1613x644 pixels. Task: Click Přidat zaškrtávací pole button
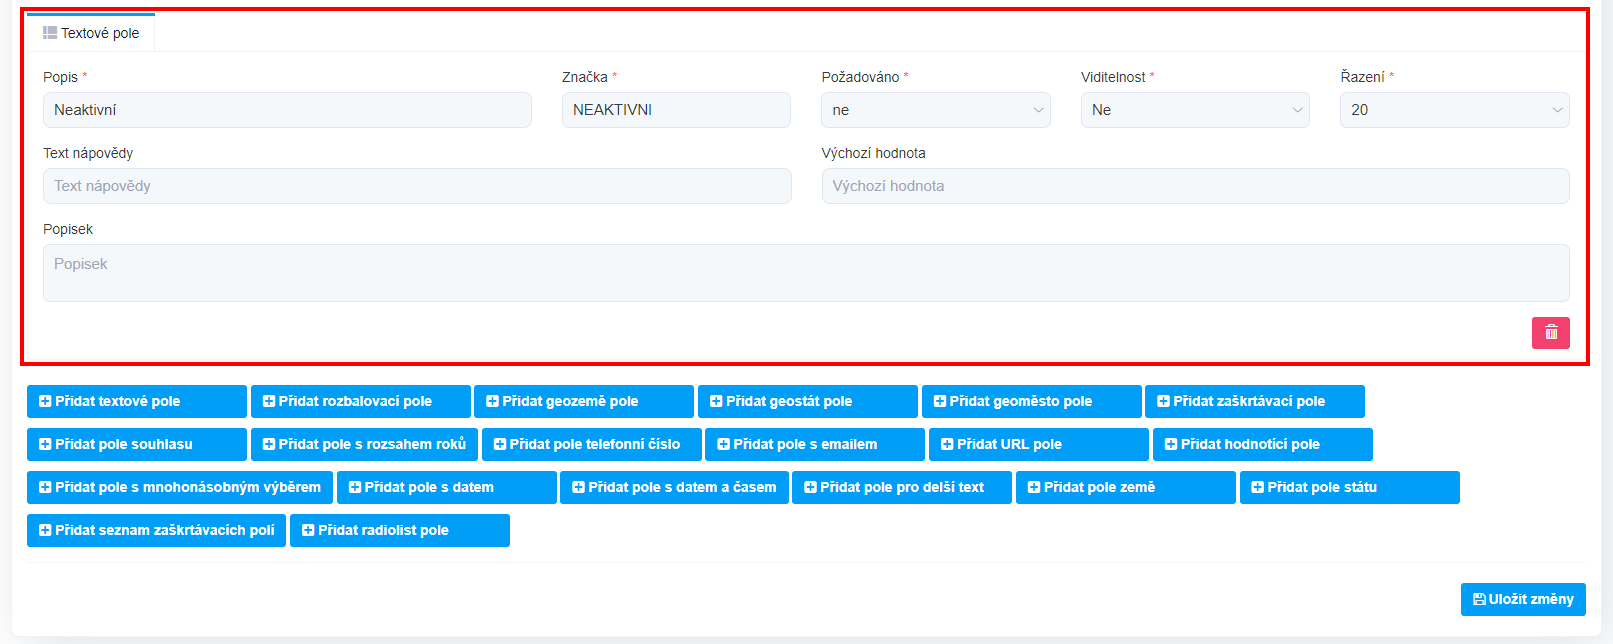[x=1255, y=401]
